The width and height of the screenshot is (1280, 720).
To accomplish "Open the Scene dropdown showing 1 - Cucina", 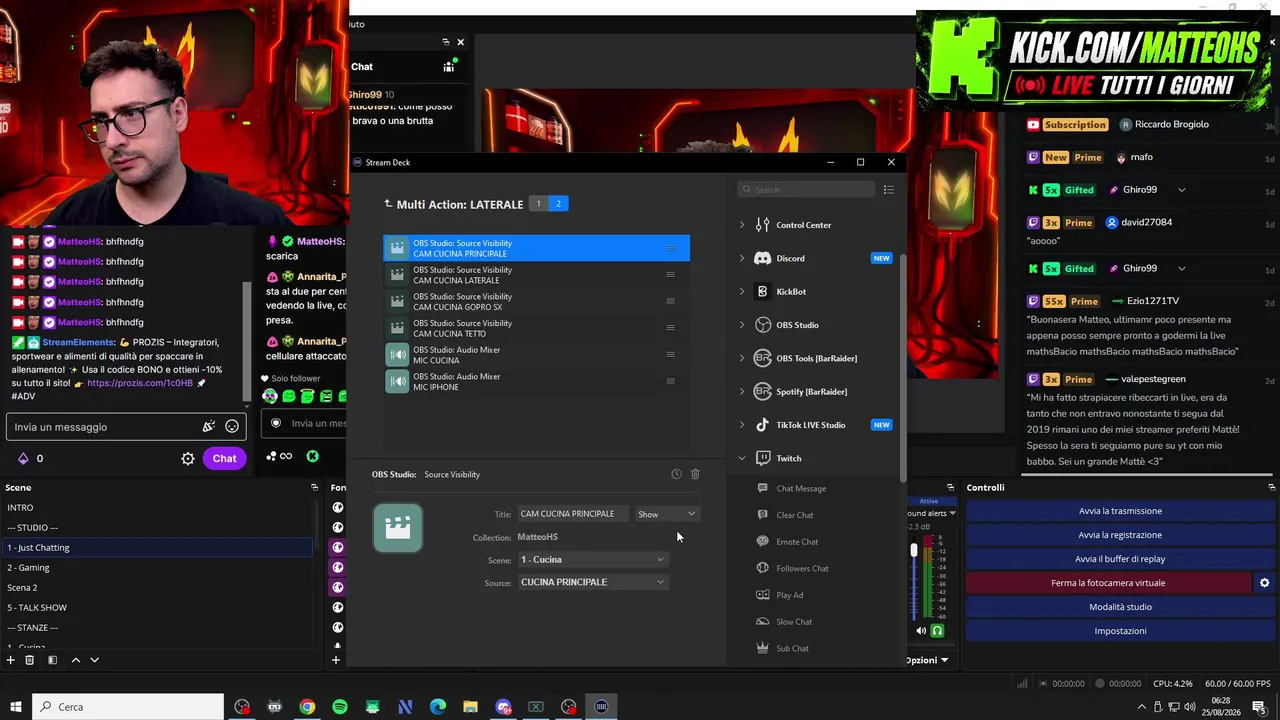I will click(x=592, y=560).
